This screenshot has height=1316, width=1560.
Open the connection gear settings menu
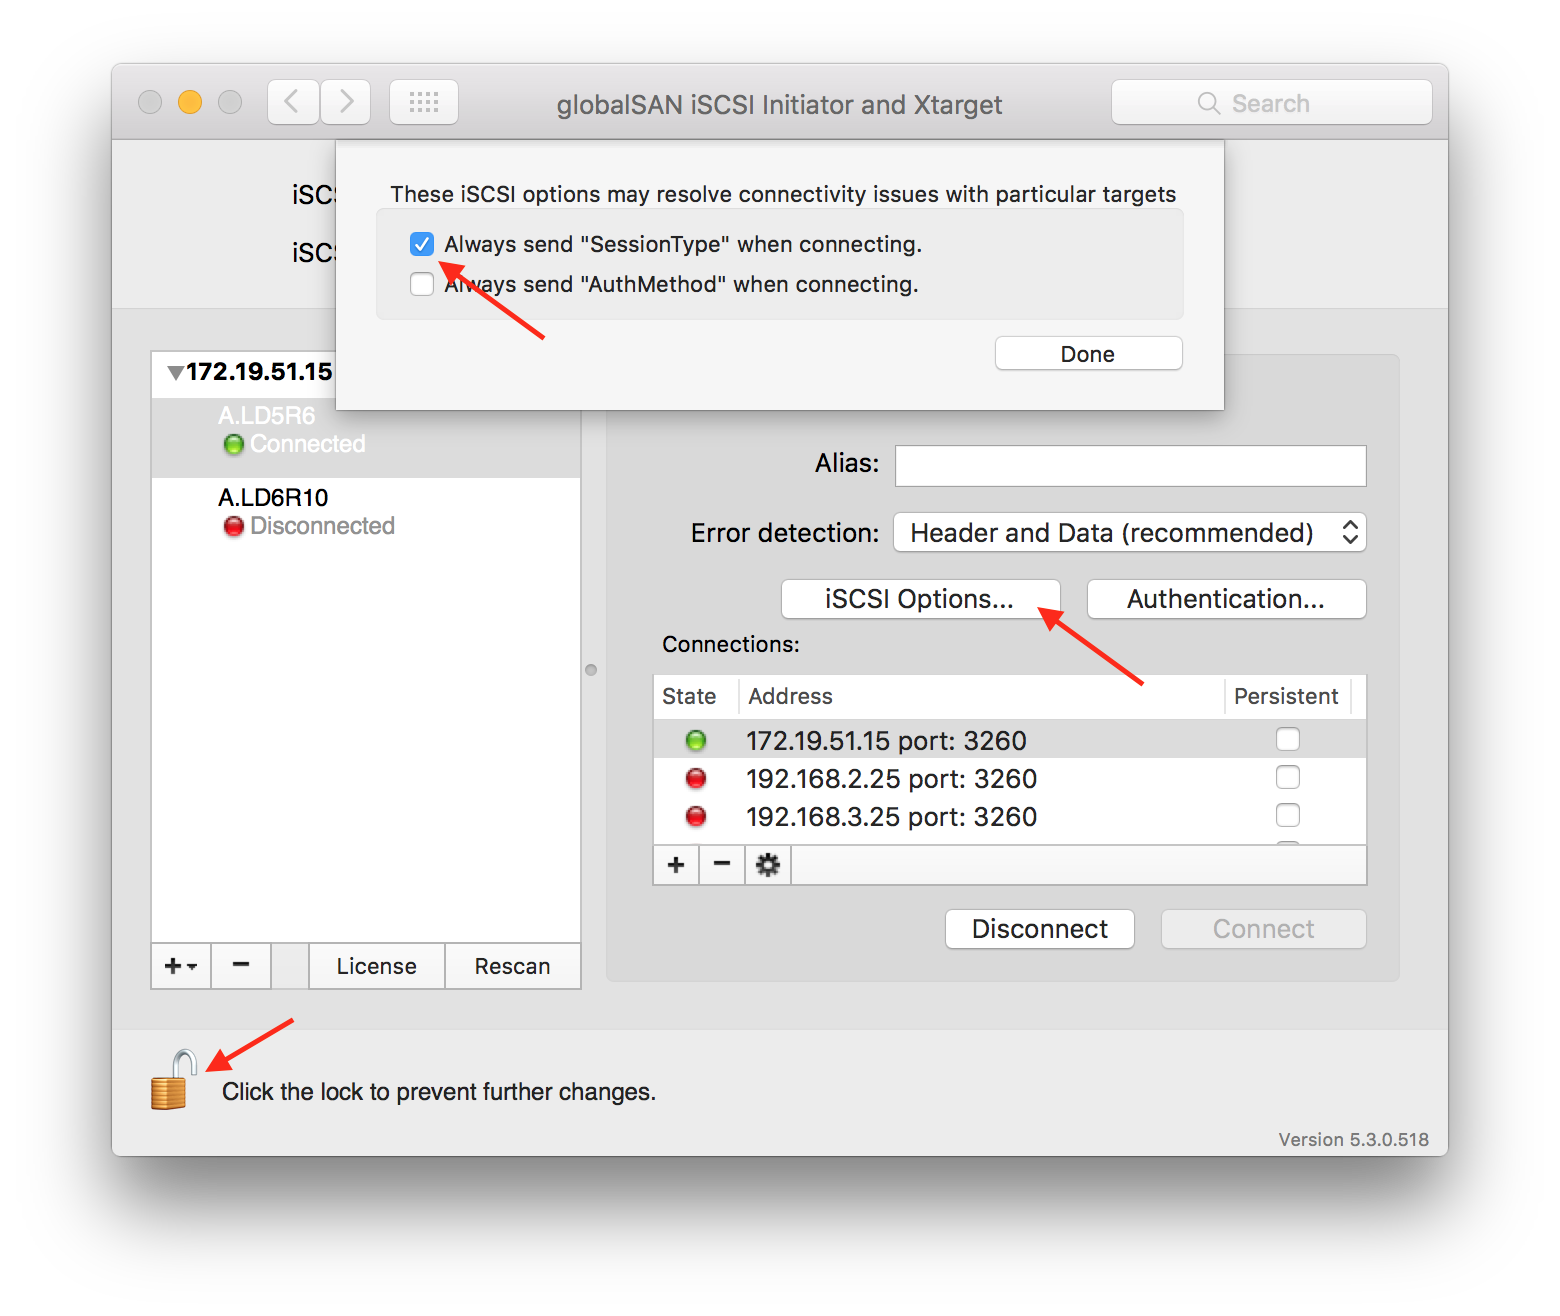point(768,865)
